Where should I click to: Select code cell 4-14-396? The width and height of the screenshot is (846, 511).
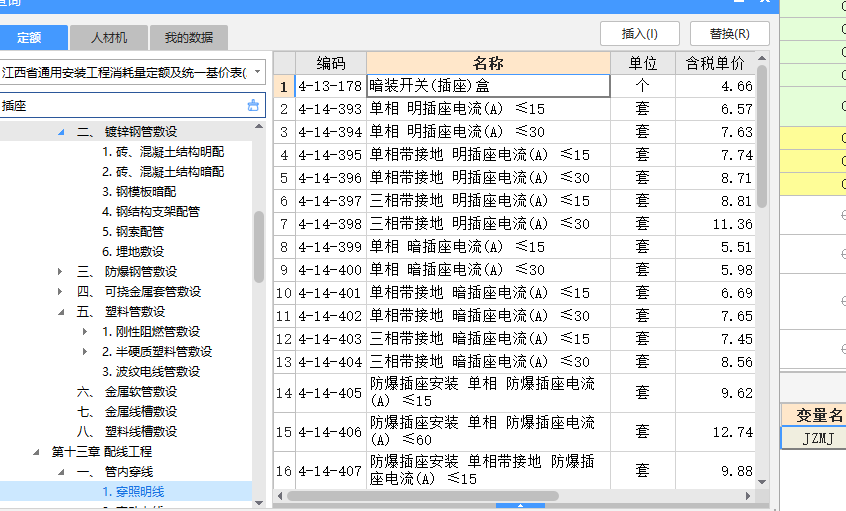click(x=331, y=178)
